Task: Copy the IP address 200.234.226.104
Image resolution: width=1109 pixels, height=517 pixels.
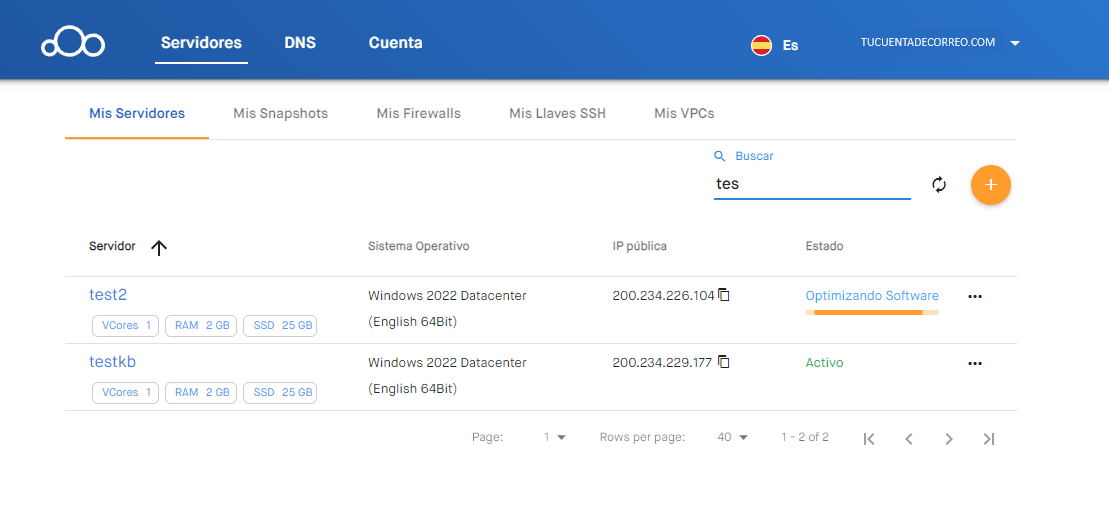Action: (x=724, y=295)
